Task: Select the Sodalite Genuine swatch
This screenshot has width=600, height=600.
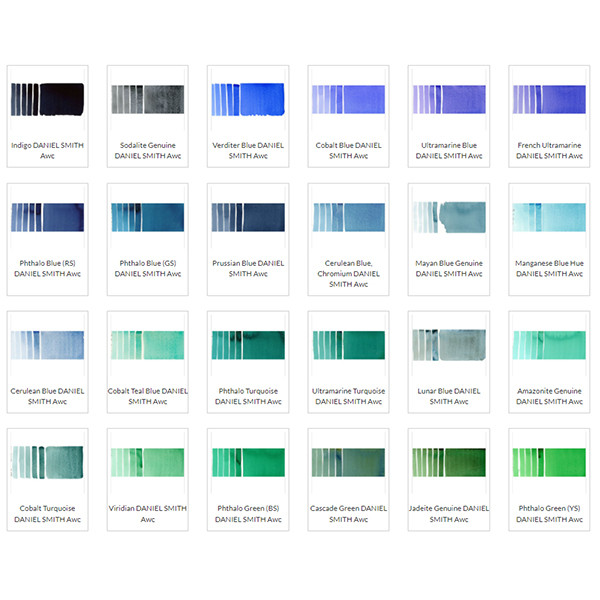Action: (x=147, y=99)
